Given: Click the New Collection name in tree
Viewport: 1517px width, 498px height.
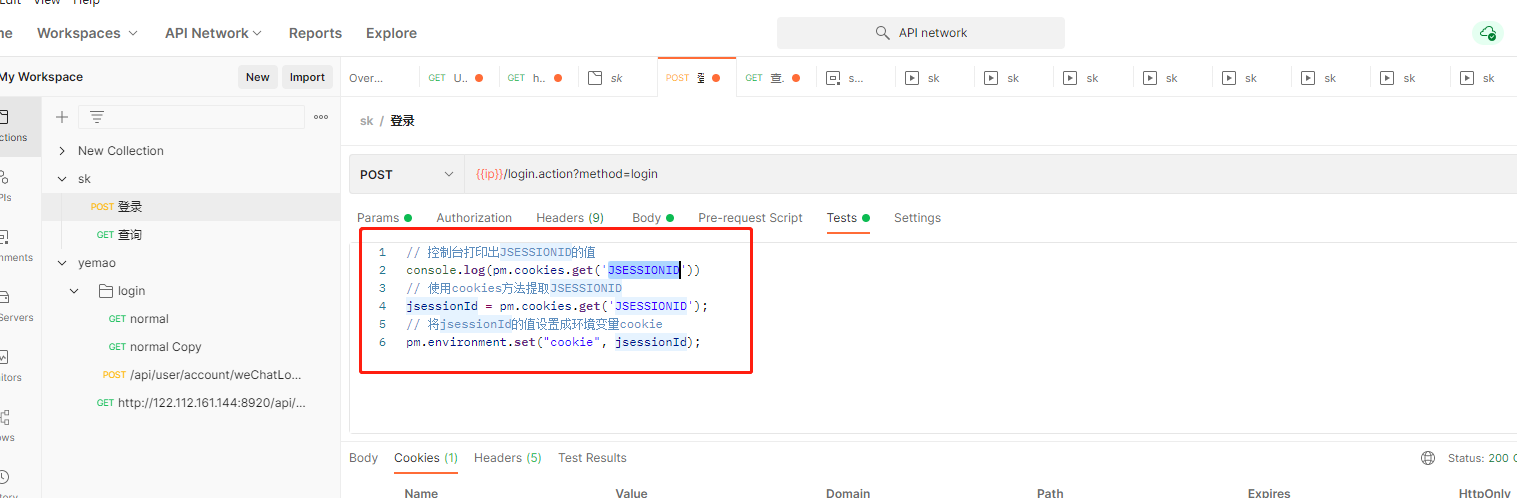Looking at the screenshot, I should pos(121,151).
